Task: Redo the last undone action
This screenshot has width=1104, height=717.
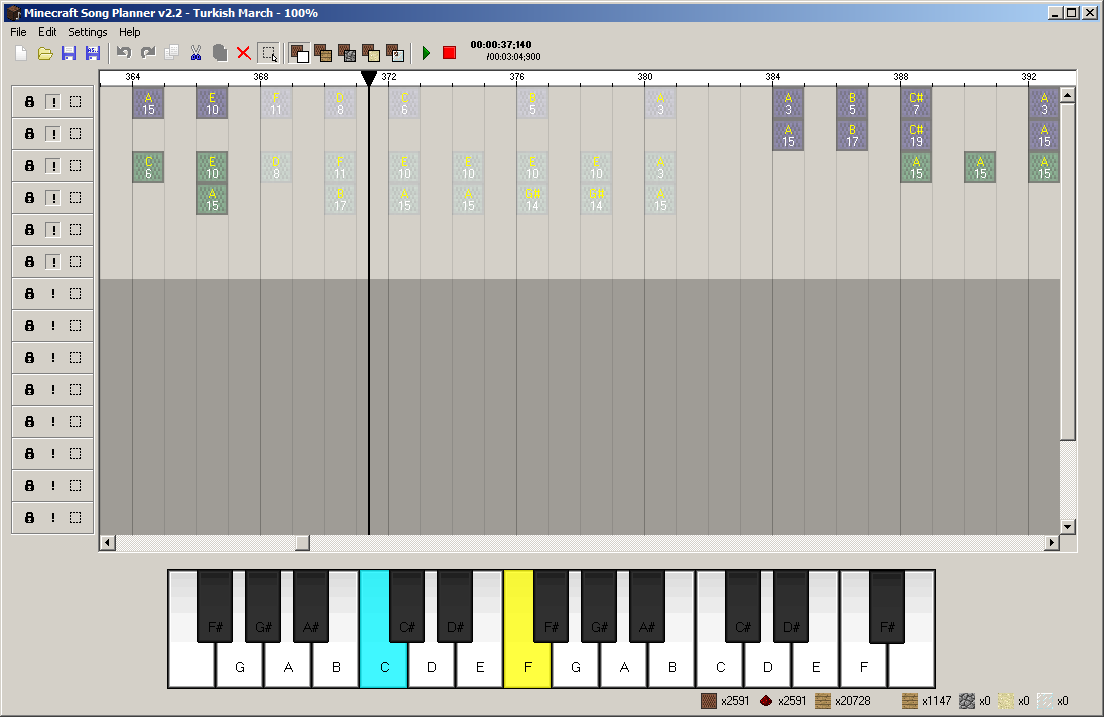Action: pyautogui.click(x=148, y=53)
